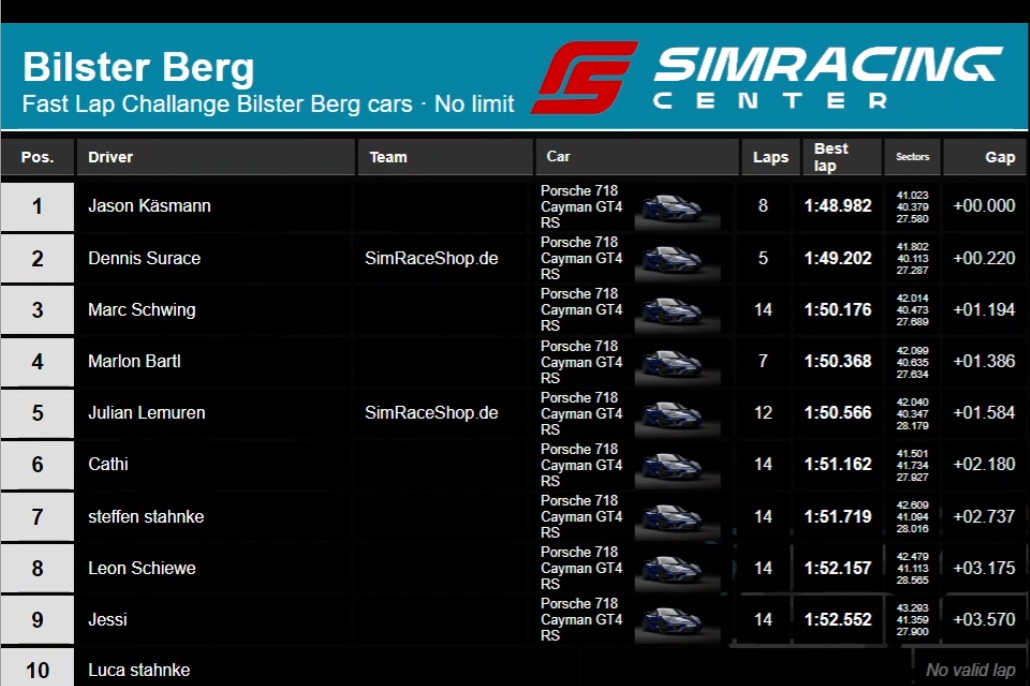Click the Sectors column header
1030x686 pixels.
(x=912, y=157)
